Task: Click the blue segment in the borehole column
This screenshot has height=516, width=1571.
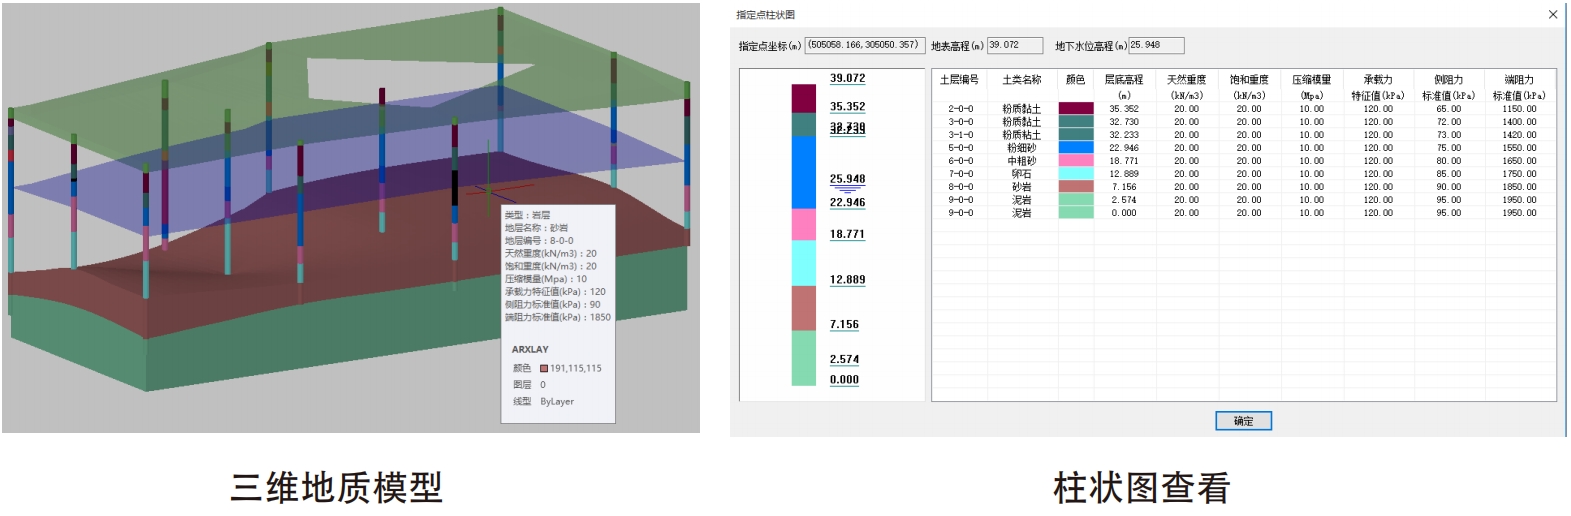Action: coord(804,172)
